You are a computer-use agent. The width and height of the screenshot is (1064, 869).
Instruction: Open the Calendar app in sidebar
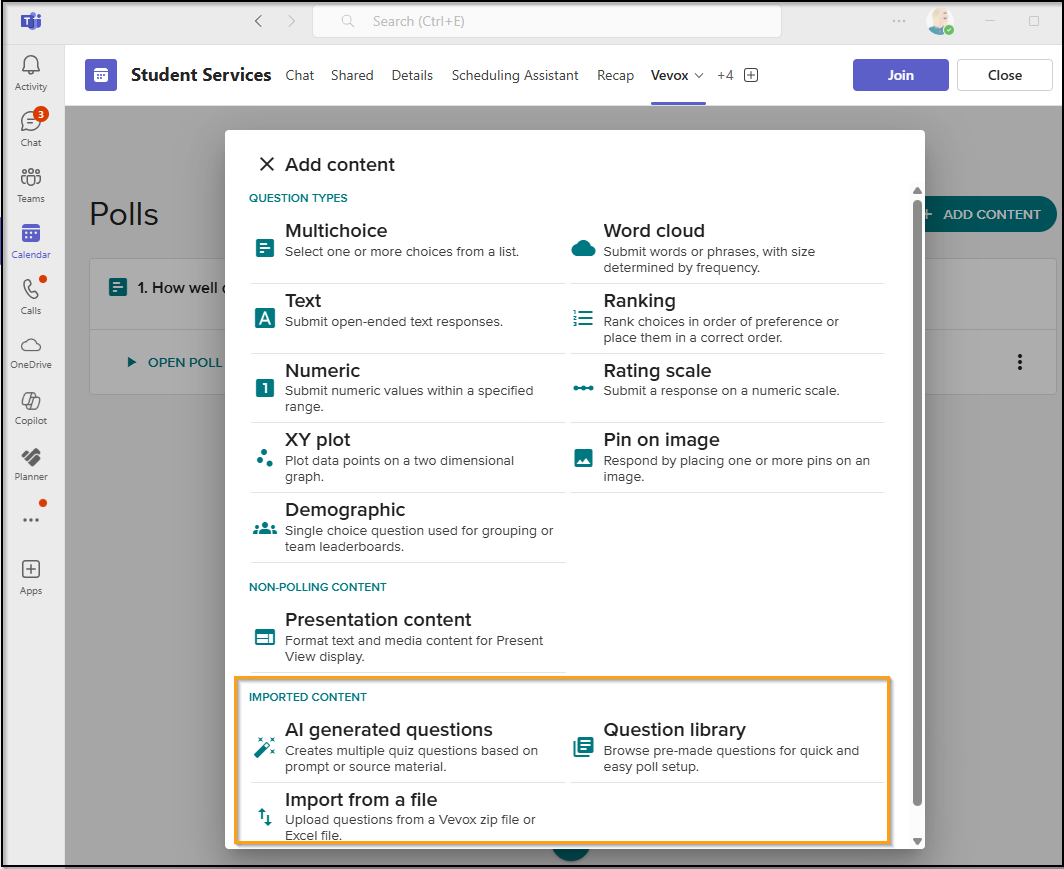tap(31, 241)
